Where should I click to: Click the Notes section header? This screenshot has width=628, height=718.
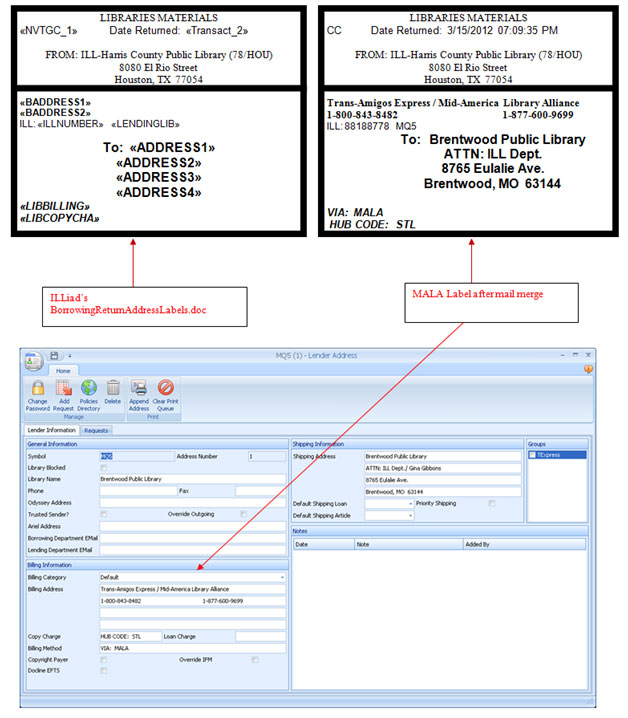coord(440,531)
